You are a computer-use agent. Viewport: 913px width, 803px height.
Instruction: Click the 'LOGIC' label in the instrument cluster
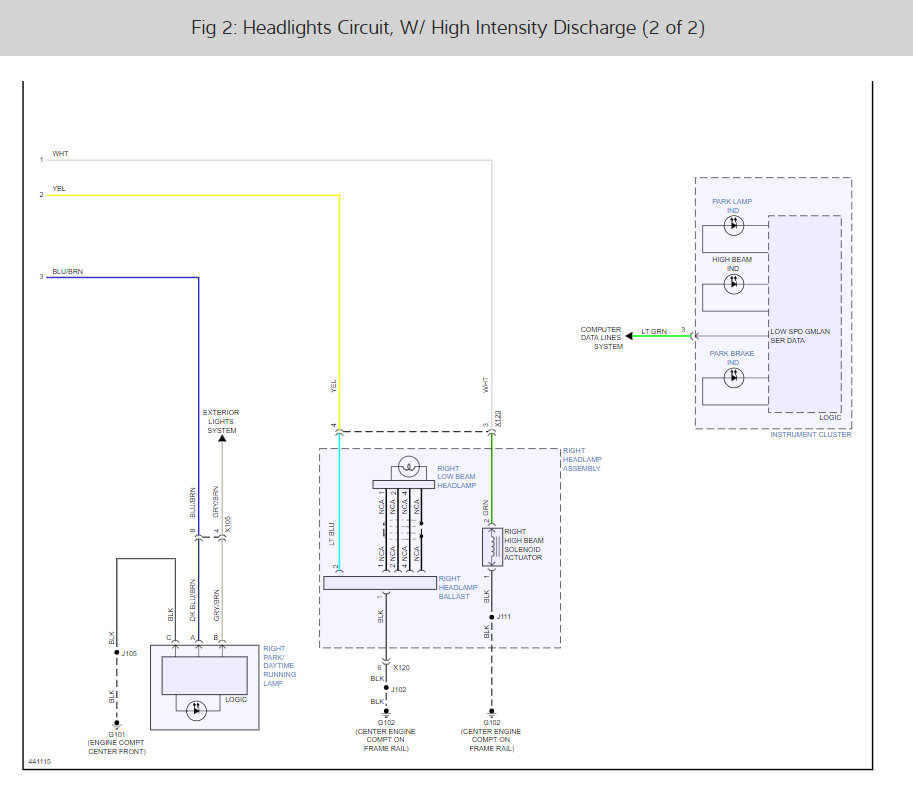coord(830,418)
